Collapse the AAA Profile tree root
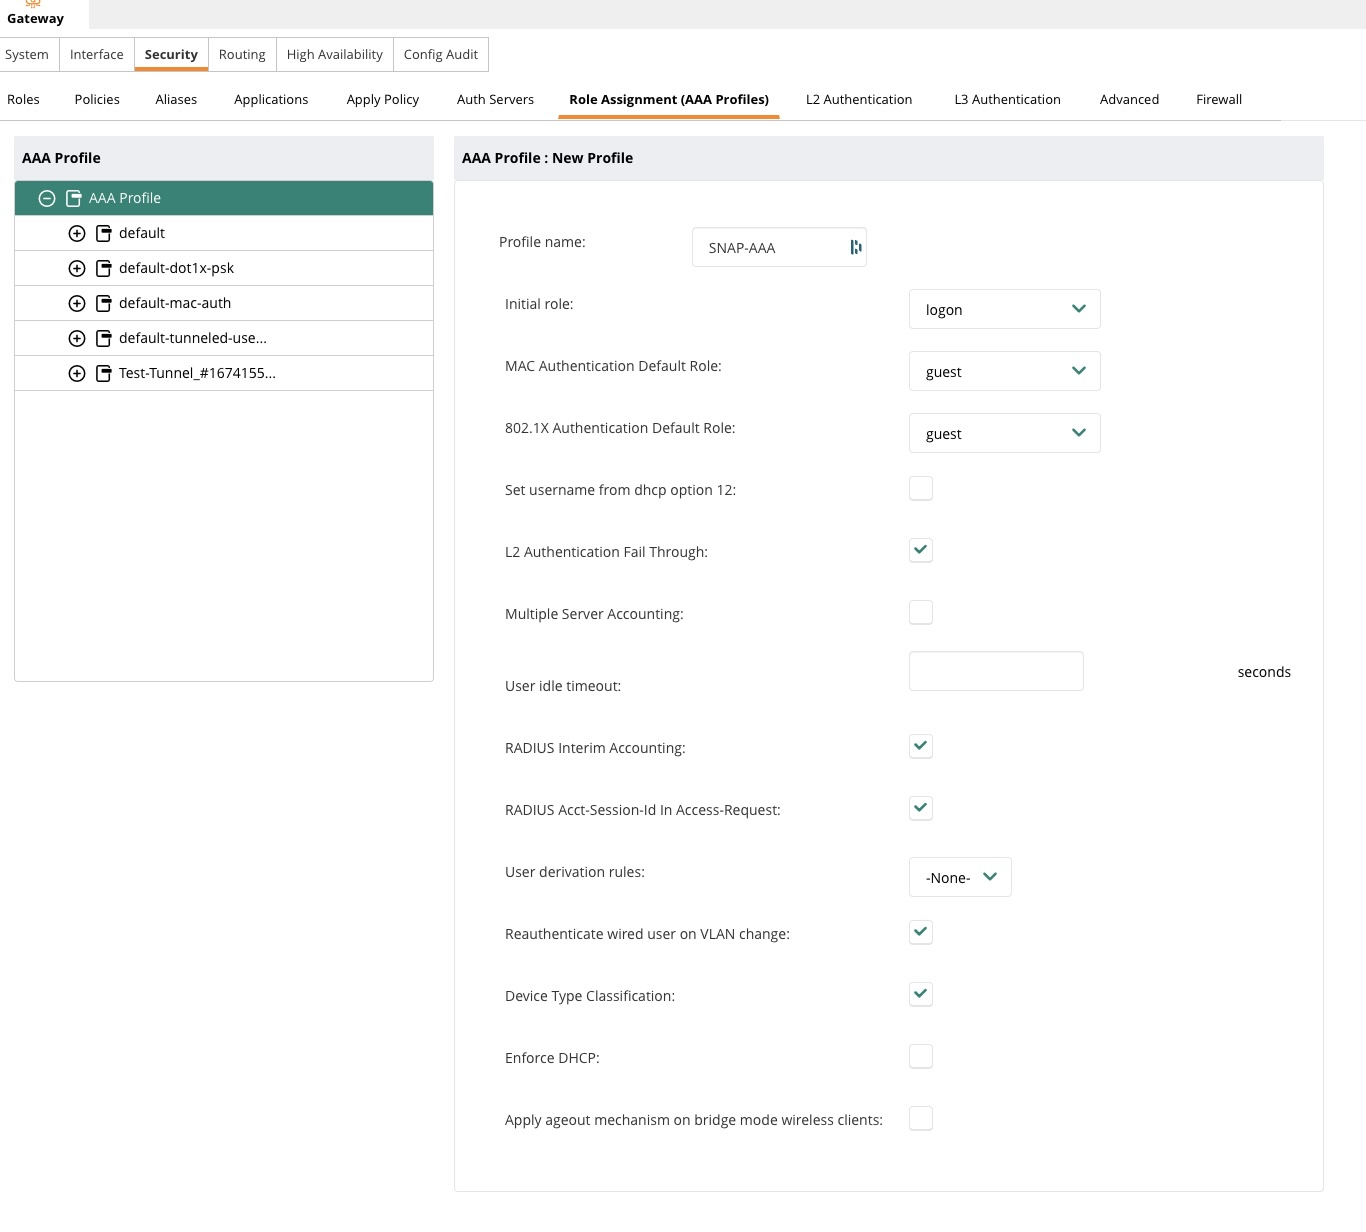 (46, 198)
